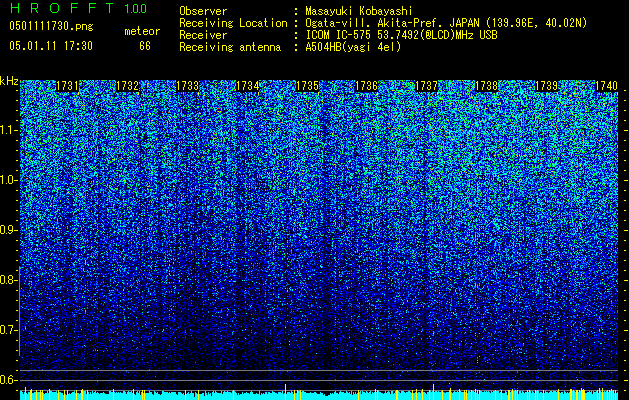Click the 0.7 frequency axis label
This screenshot has width=629, height=400.
(x=7, y=330)
